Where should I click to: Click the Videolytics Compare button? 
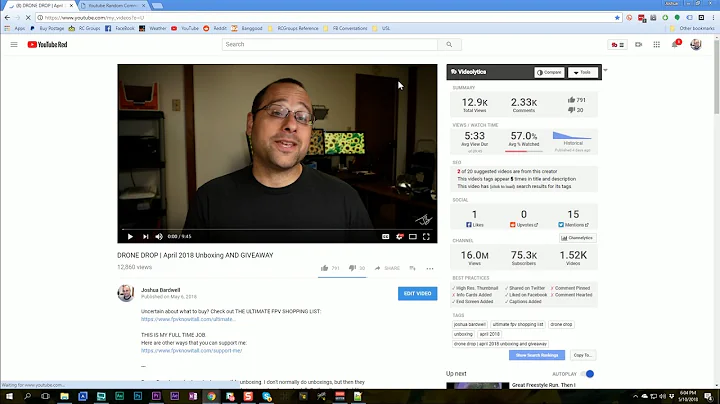coord(549,72)
